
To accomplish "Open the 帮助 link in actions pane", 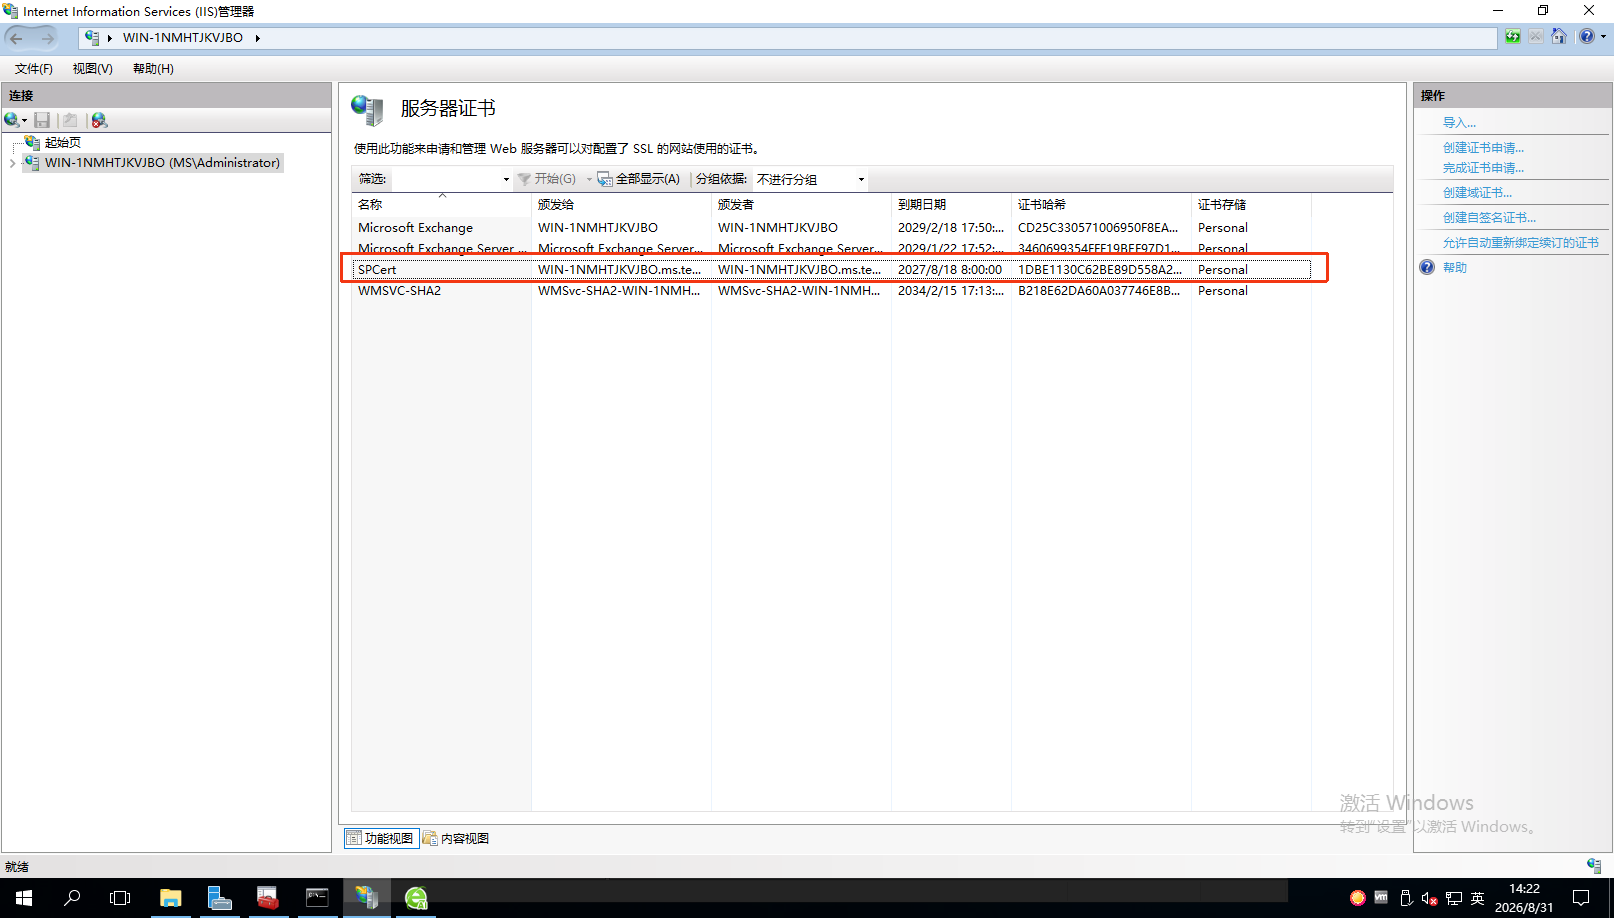I will point(1454,268).
